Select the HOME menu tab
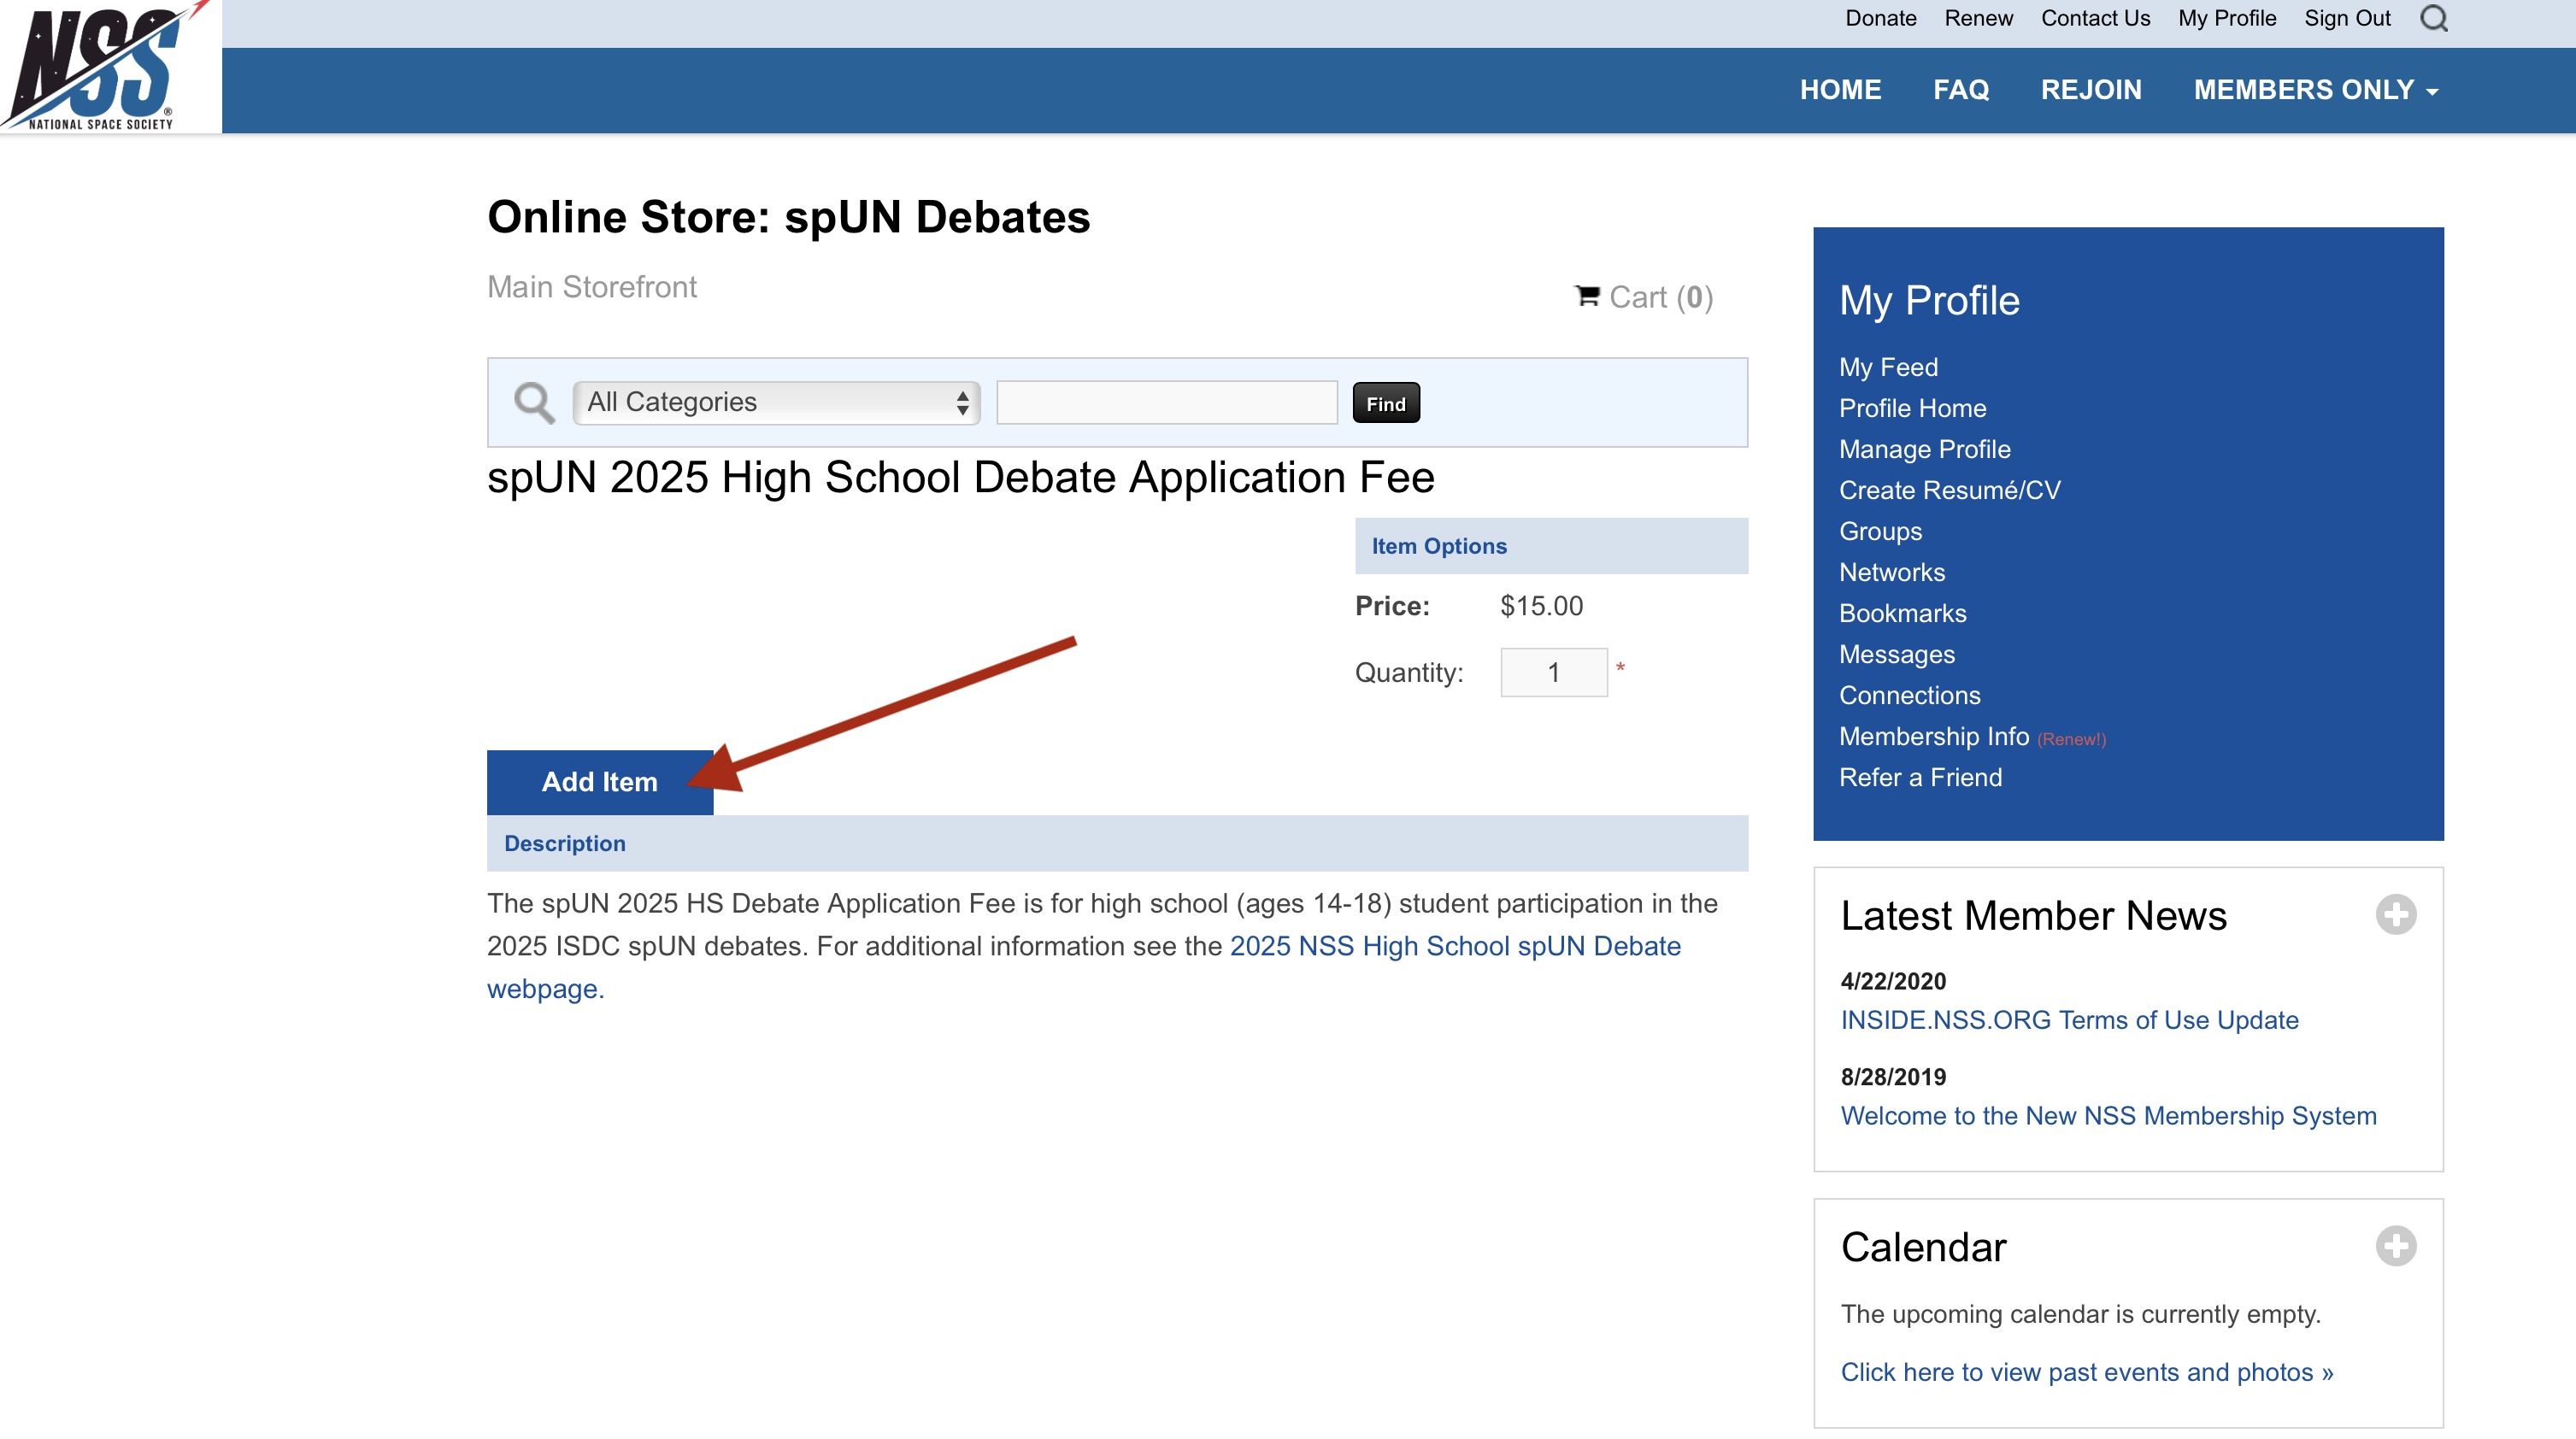Screen dimensions: 2576x1439 coord(1838,88)
